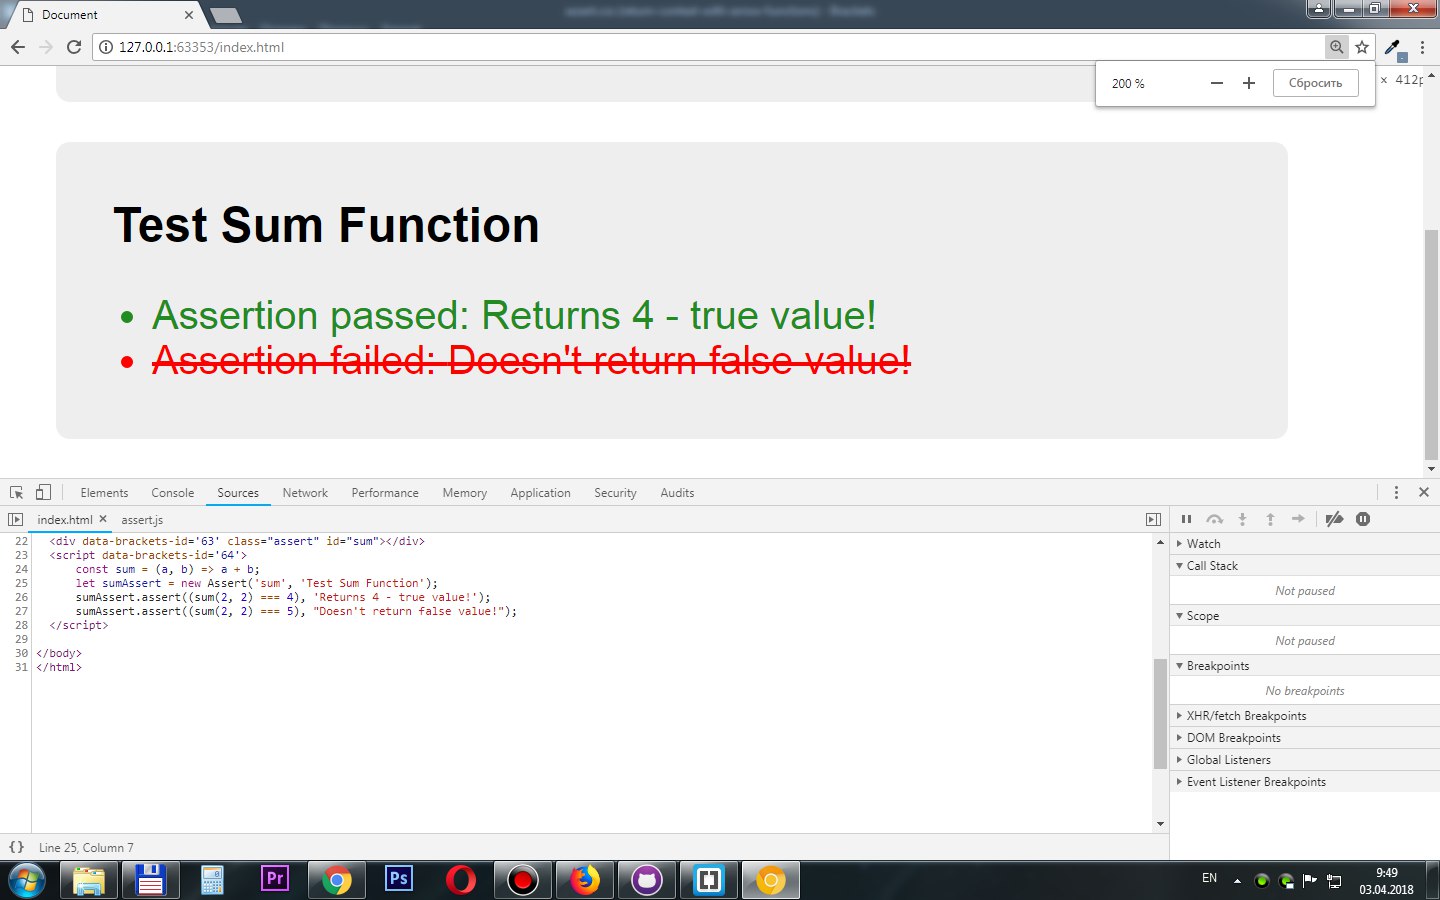The image size is (1440, 900).
Task: Click 'Assertion passed: Returns 4' text
Action: pos(402,316)
